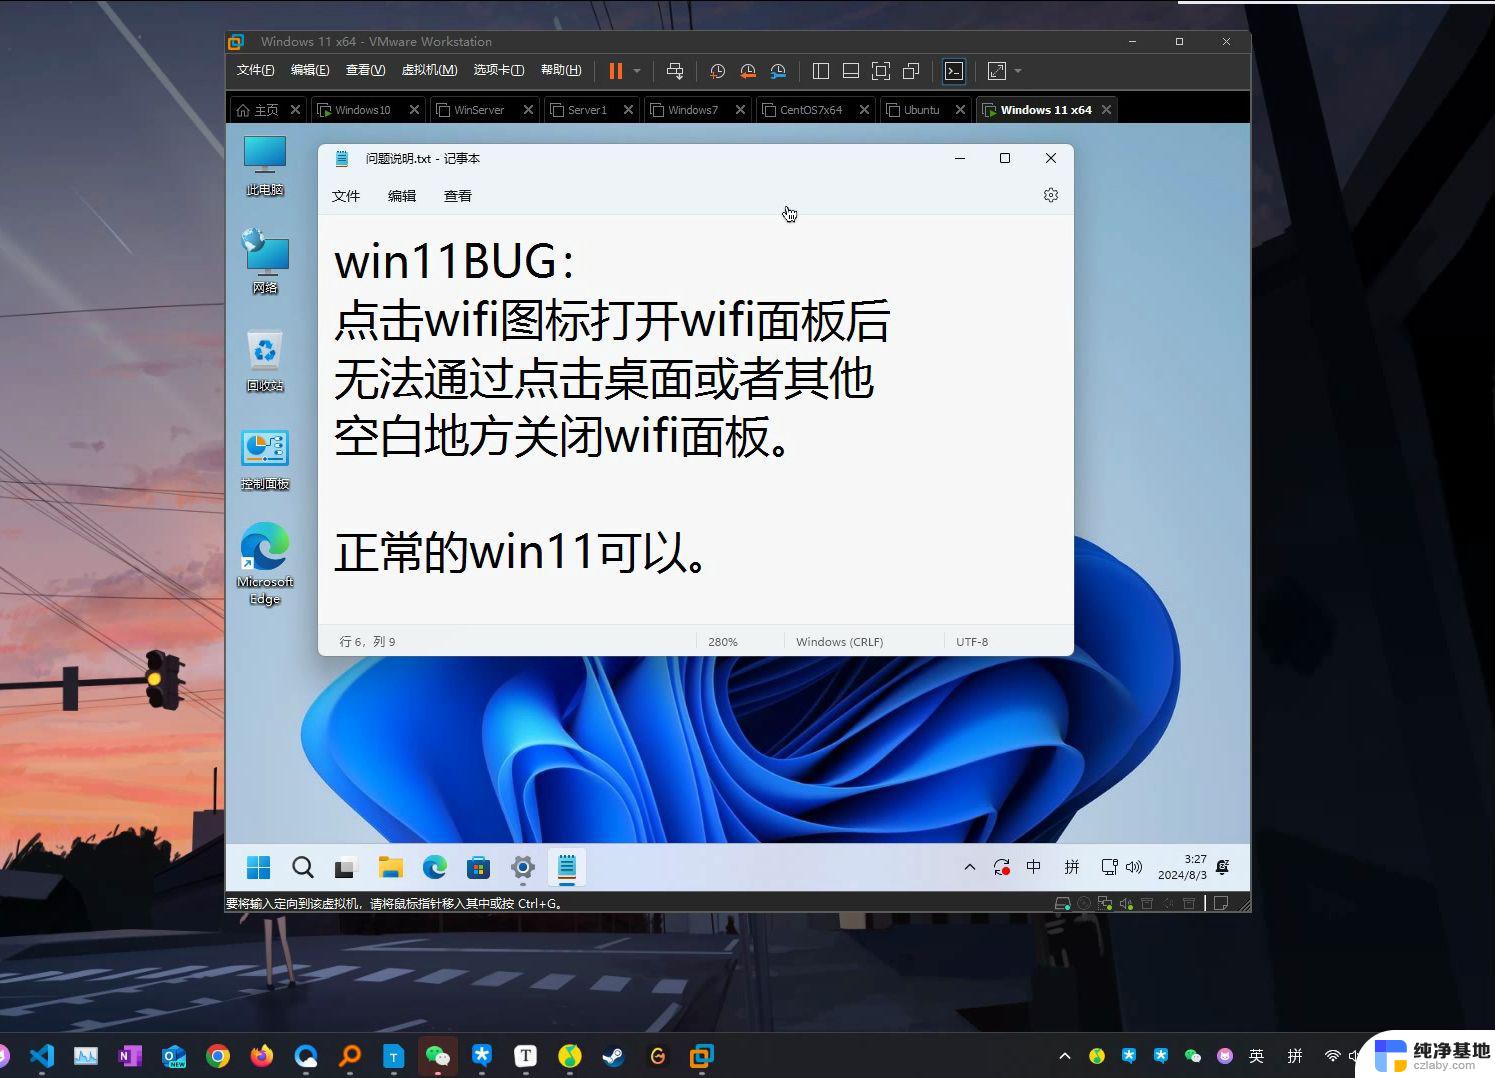Image resolution: width=1495 pixels, height=1078 pixels.
Task: Select the 控制面板 desktop icon
Action: 265,460
